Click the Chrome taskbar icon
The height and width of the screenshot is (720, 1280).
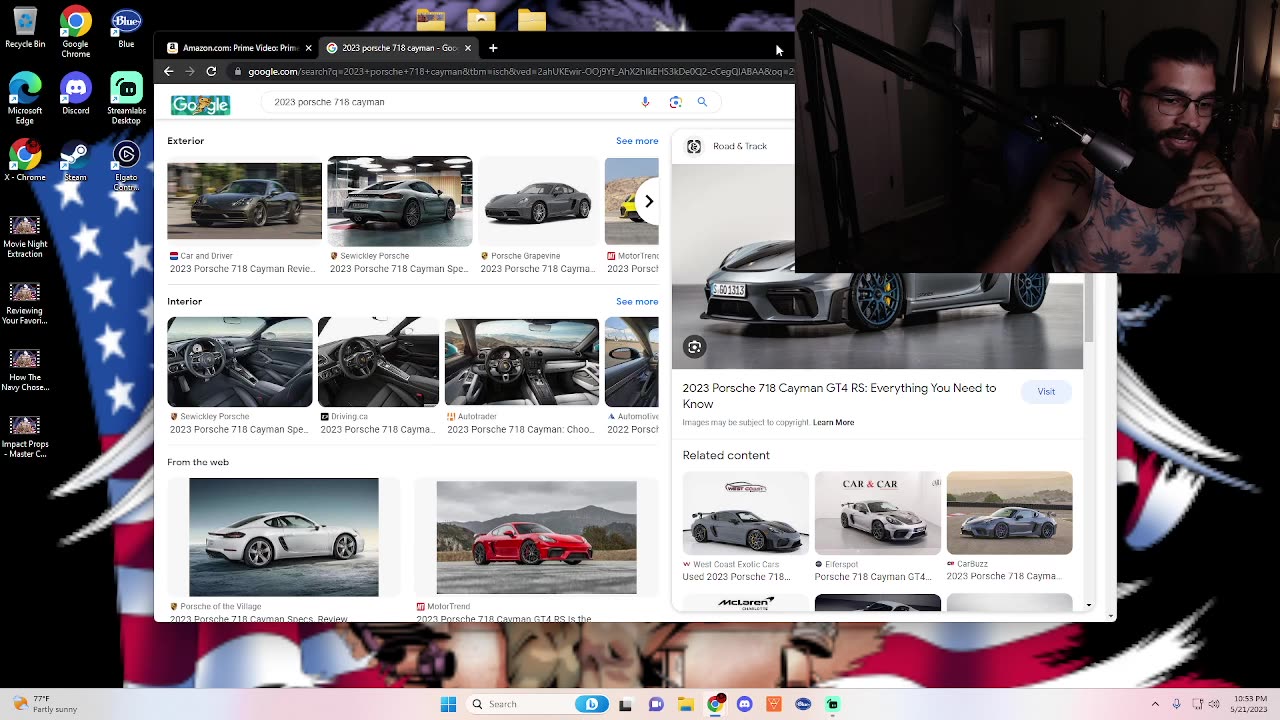(x=714, y=704)
